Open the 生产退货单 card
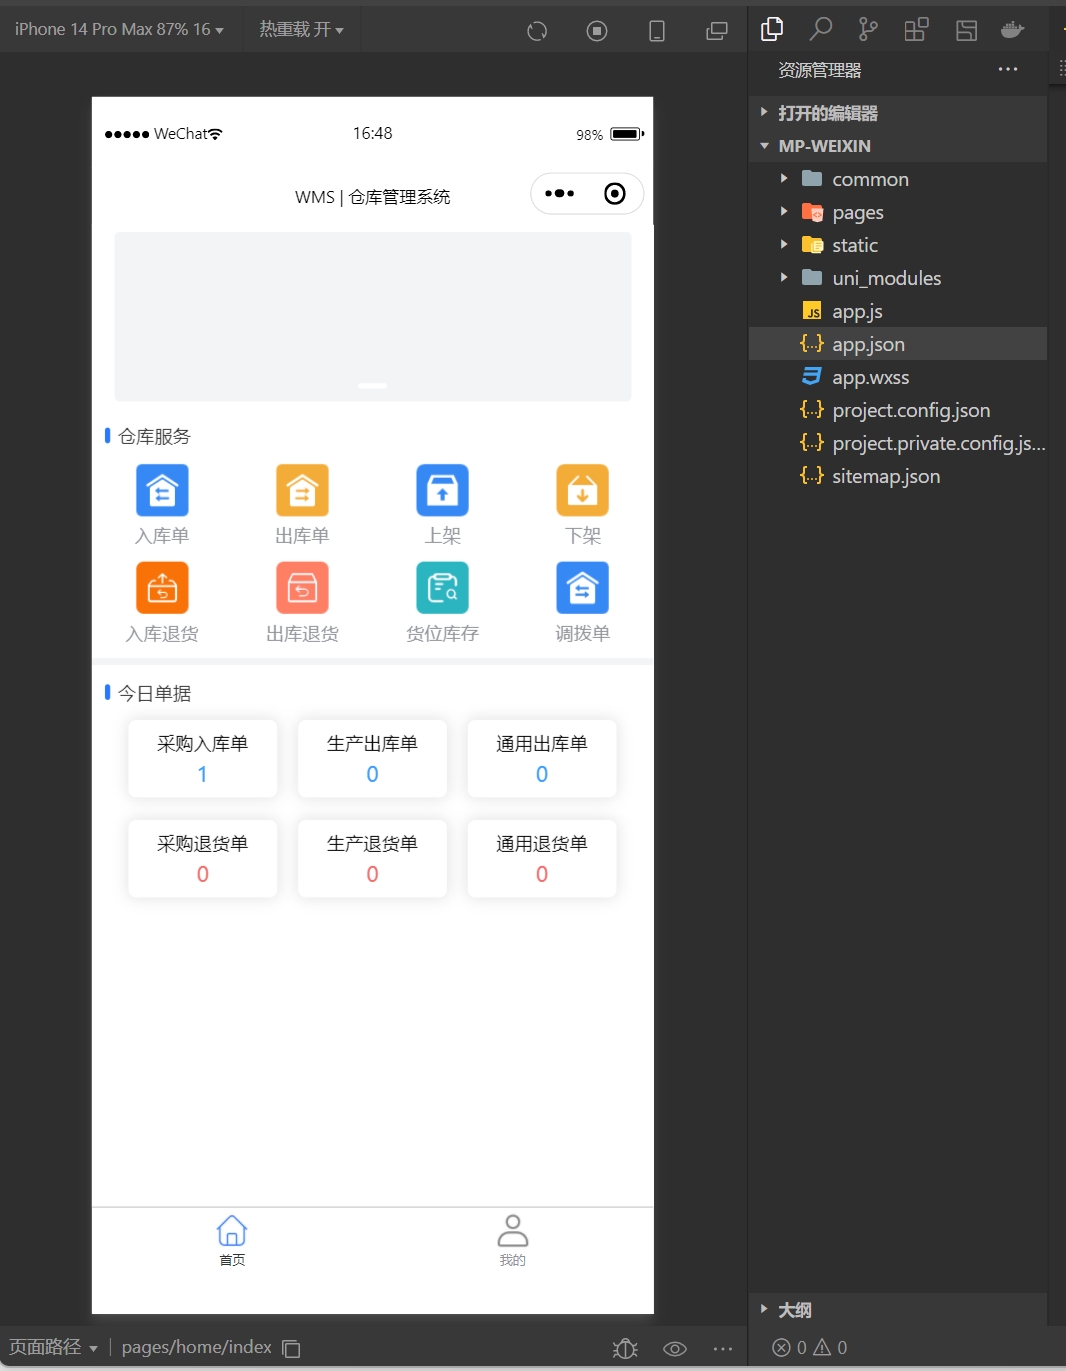The height and width of the screenshot is (1371, 1066). click(372, 859)
